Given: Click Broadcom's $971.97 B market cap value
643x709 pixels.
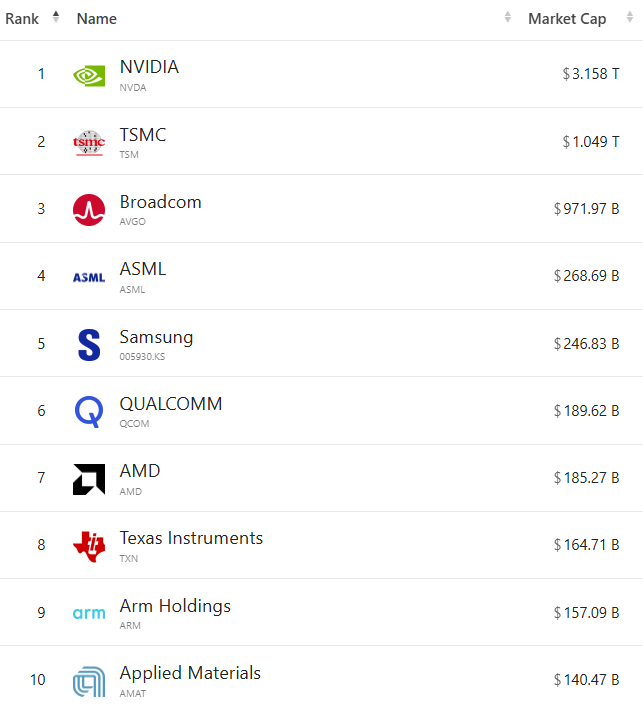Looking at the screenshot, I should point(586,208).
